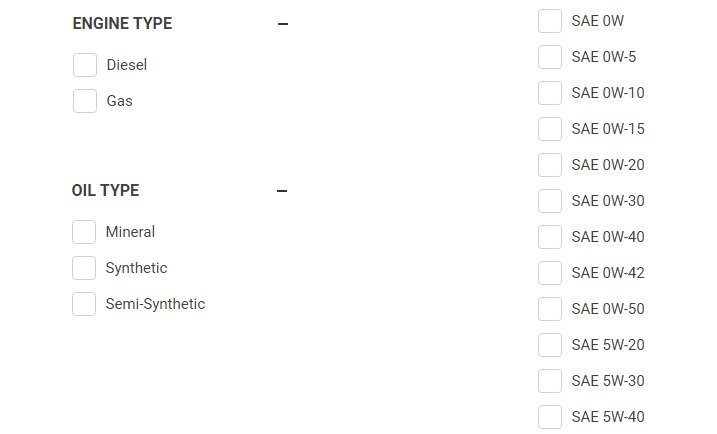Toggle the SAE 0W viscosity checkbox
This screenshot has height=434, width=717.
(550, 21)
